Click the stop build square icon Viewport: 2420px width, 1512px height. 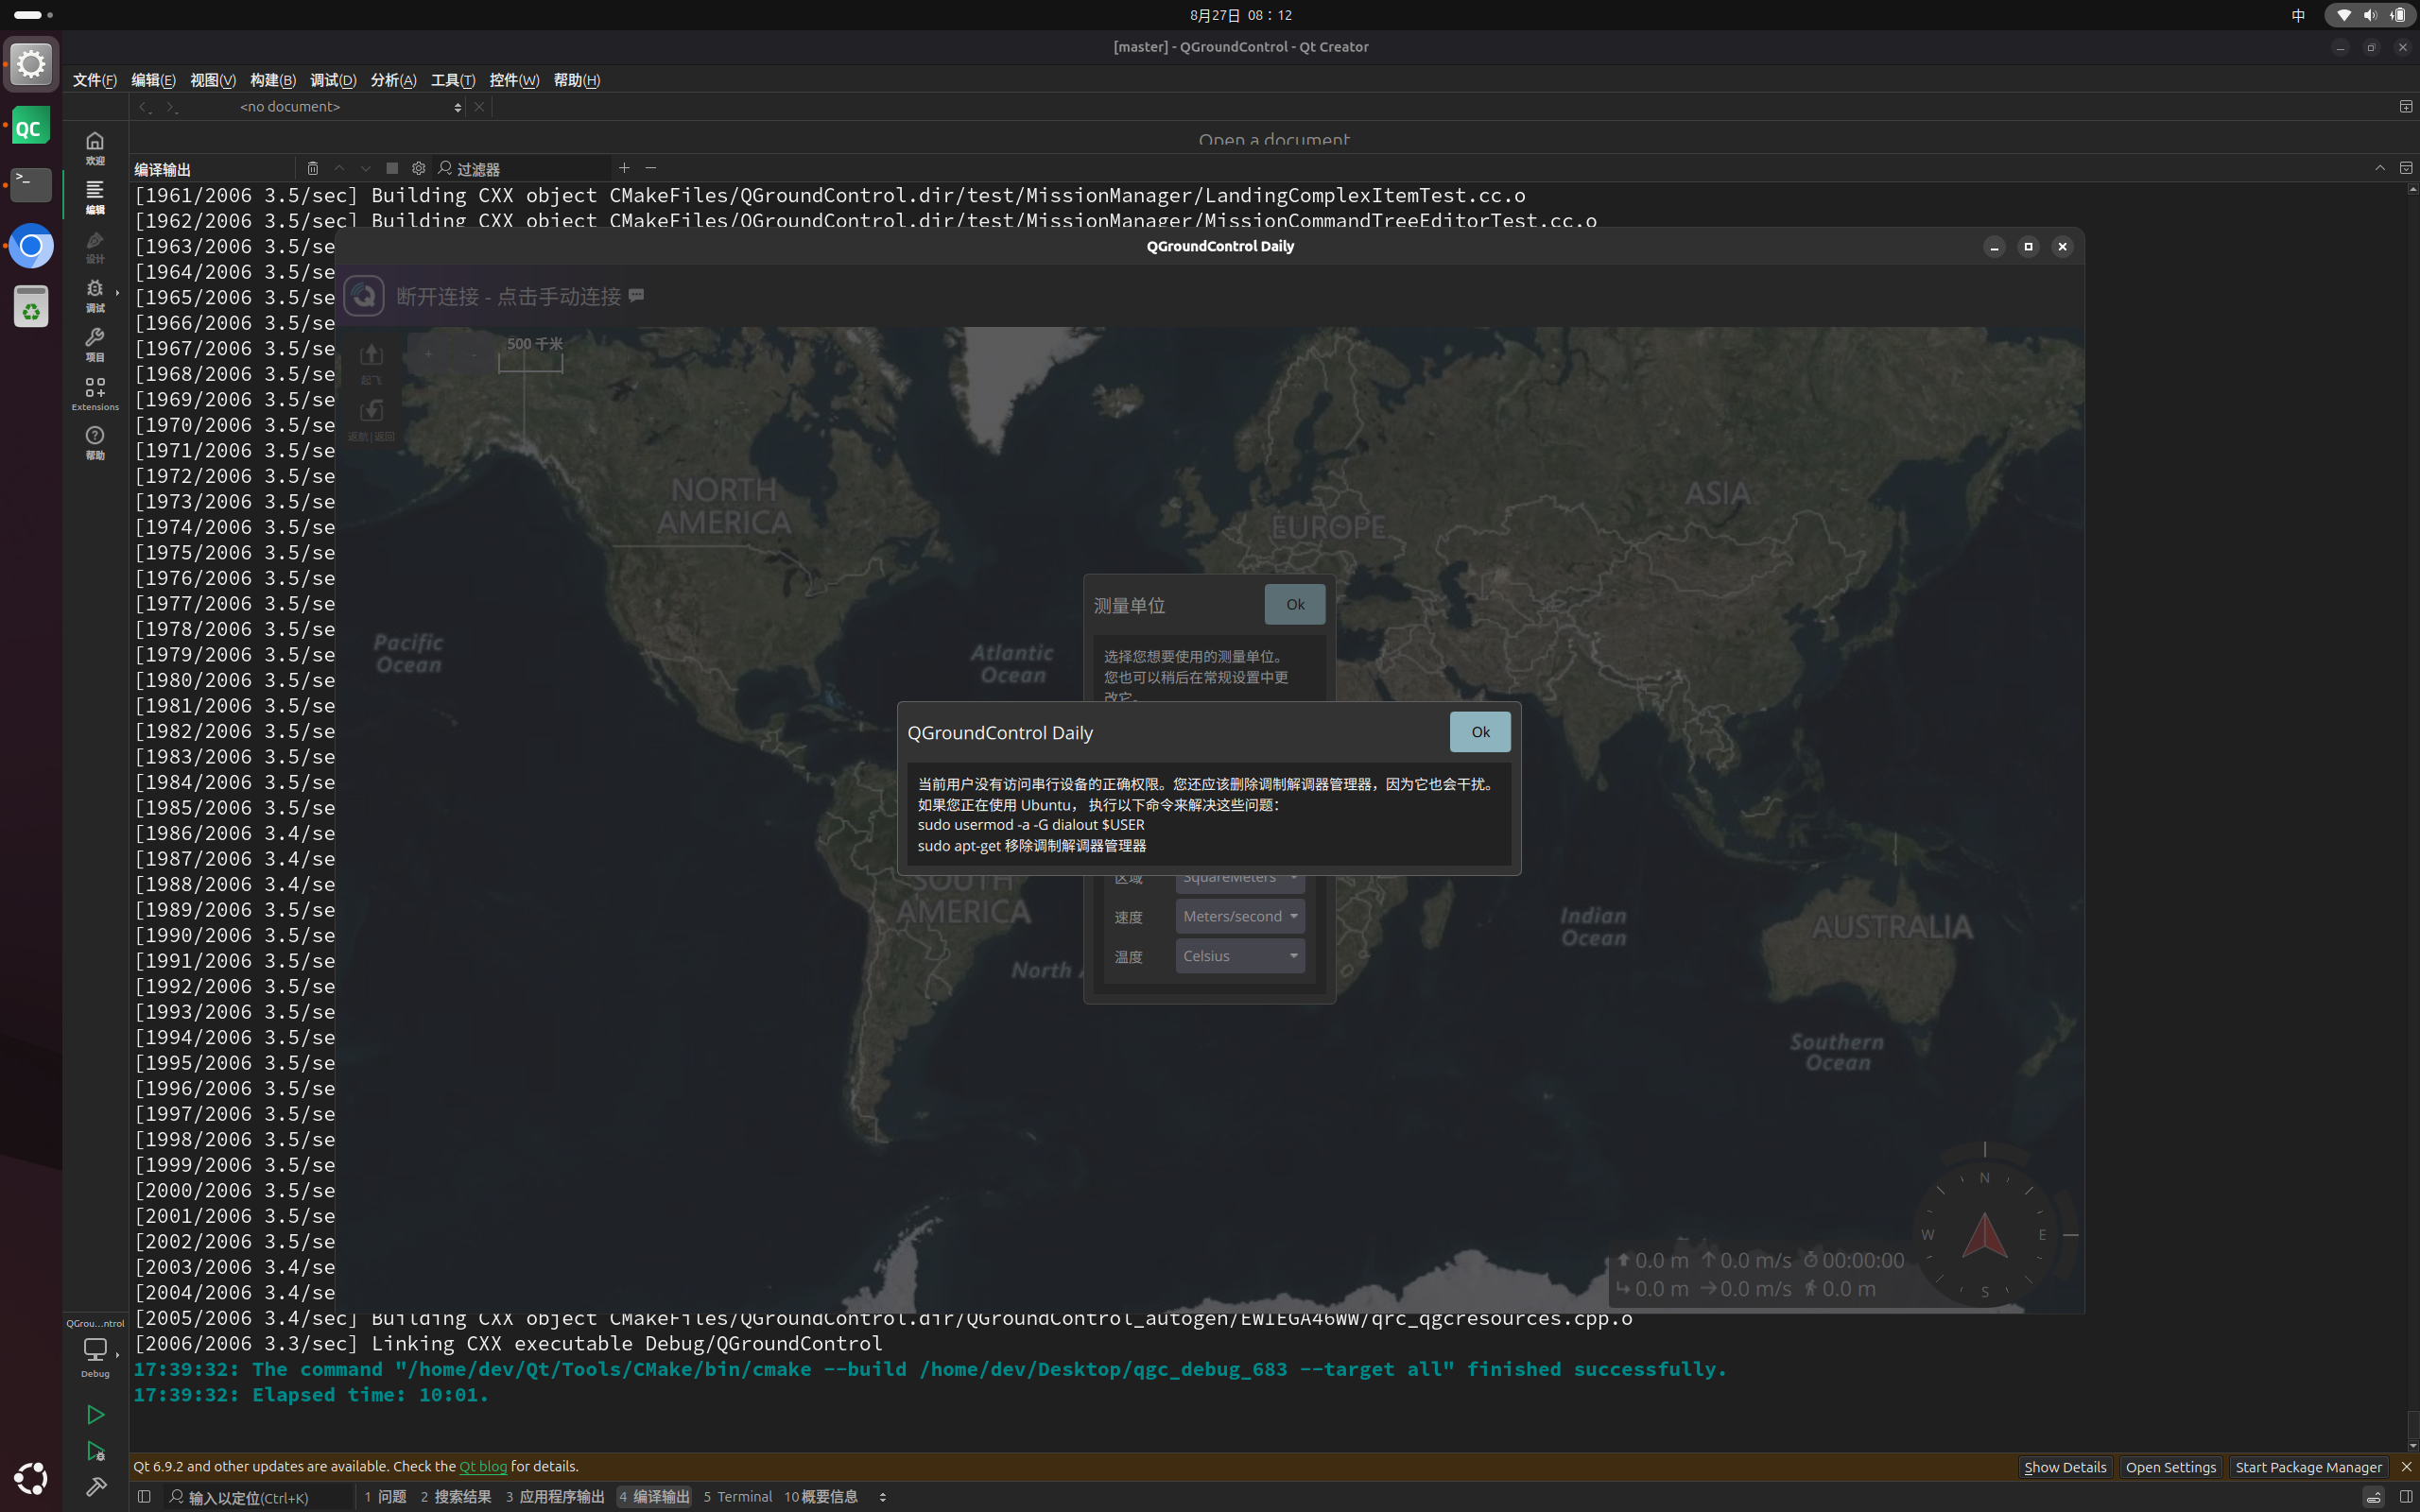392,168
